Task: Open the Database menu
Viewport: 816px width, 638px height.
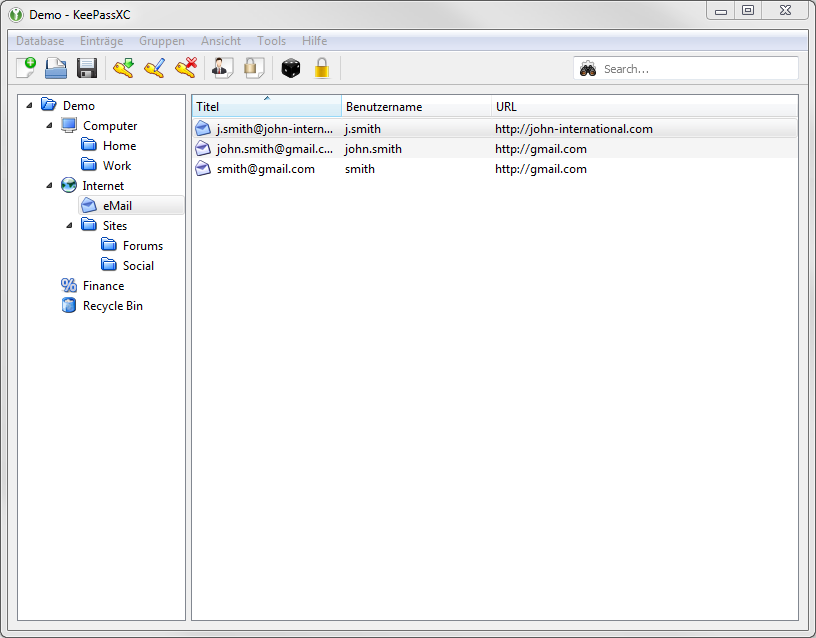Action: (40, 41)
